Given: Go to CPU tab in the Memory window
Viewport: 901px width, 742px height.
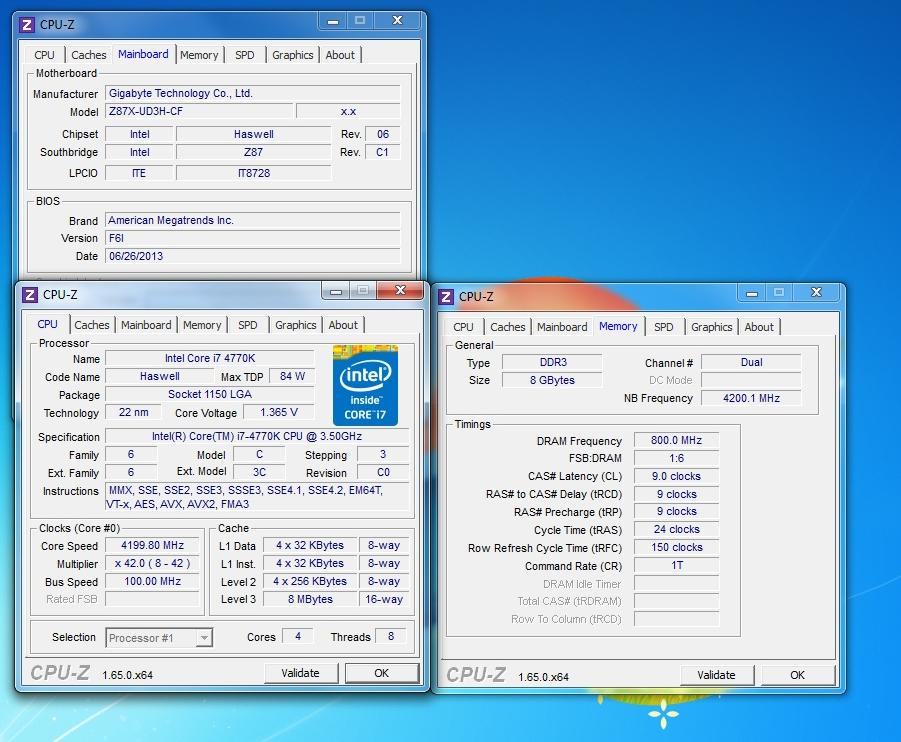Looking at the screenshot, I should (x=463, y=327).
